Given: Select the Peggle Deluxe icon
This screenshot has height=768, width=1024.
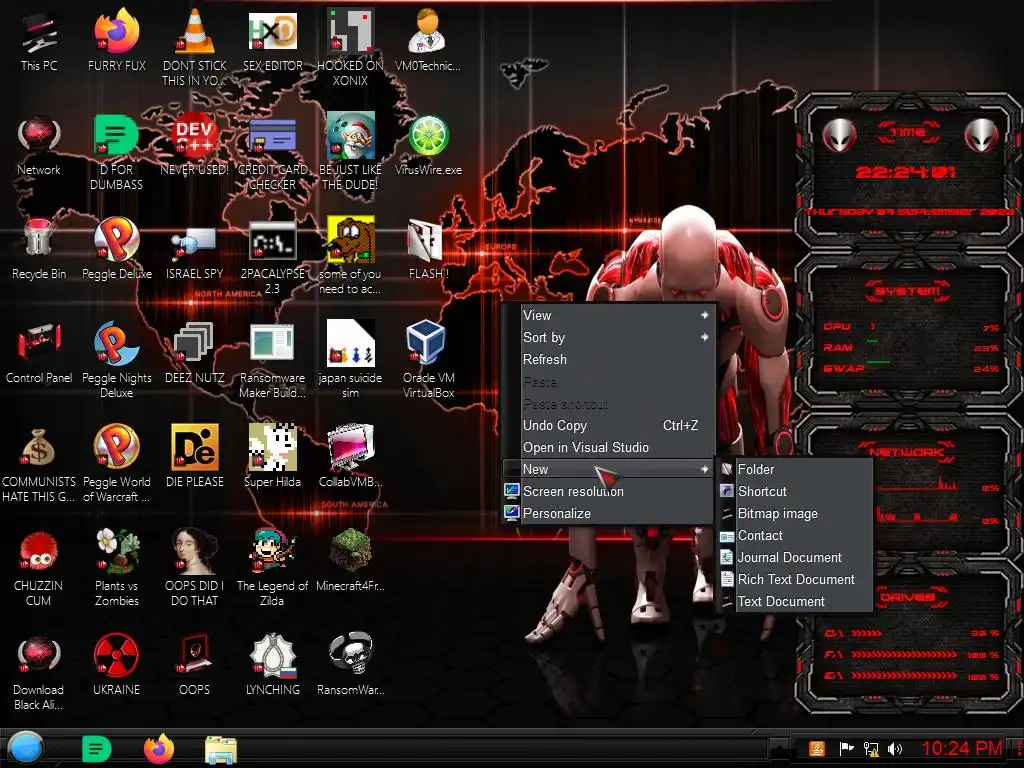Looking at the screenshot, I should pyautogui.click(x=116, y=249).
